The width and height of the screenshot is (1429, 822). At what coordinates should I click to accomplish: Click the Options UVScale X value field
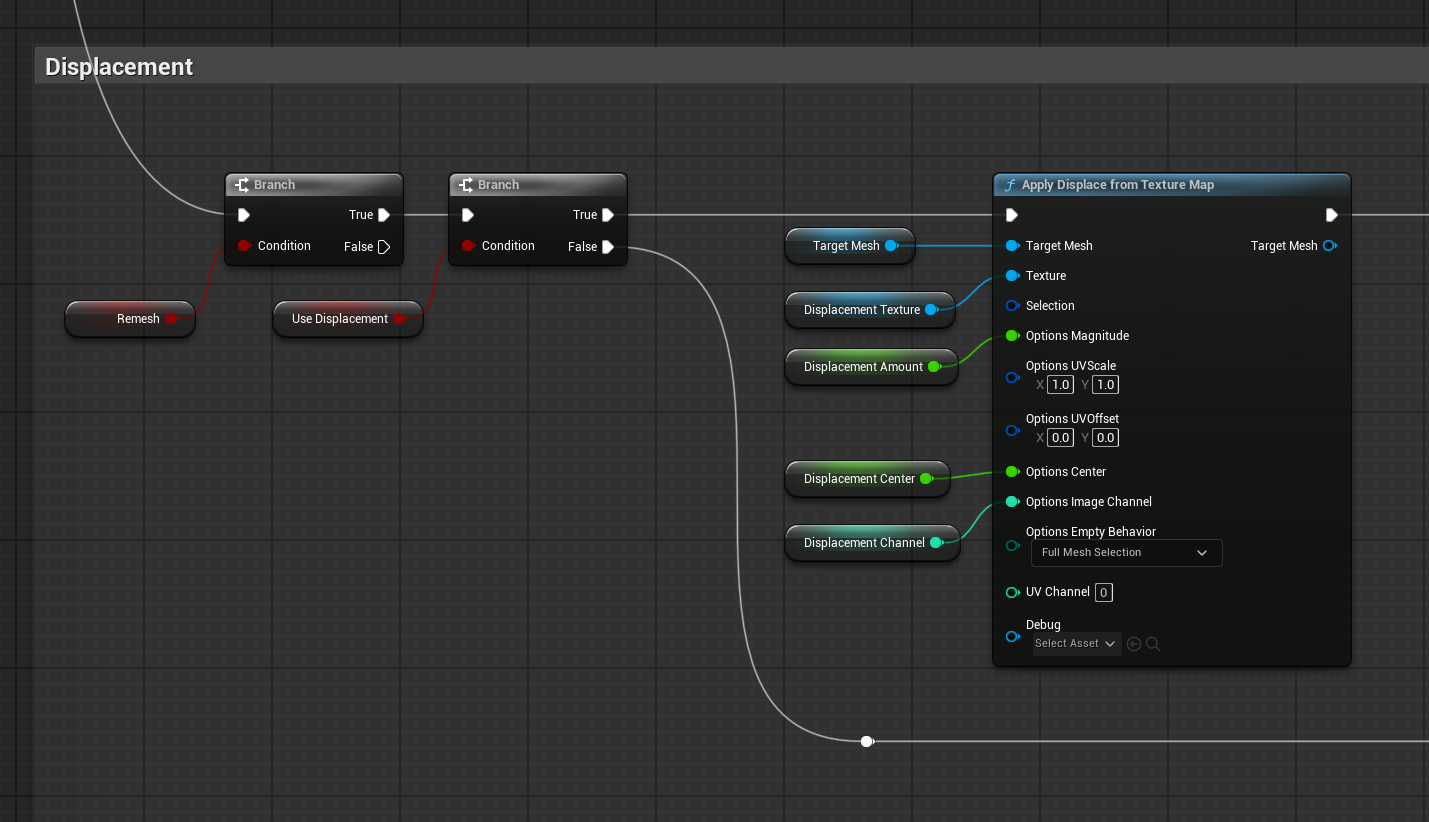pos(1061,385)
